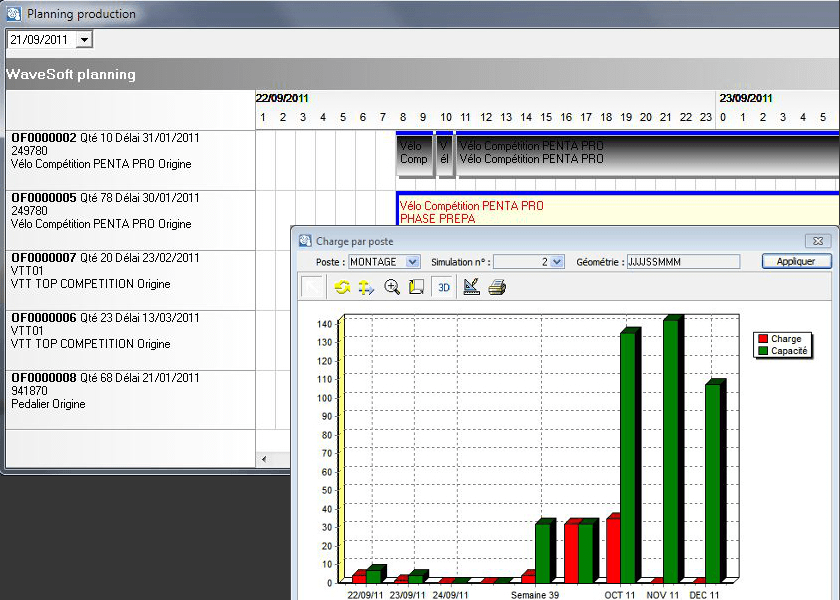Viewport: 840px width, 600px height.
Task: Open the Simulation n° dropdown
Action: tap(557, 262)
